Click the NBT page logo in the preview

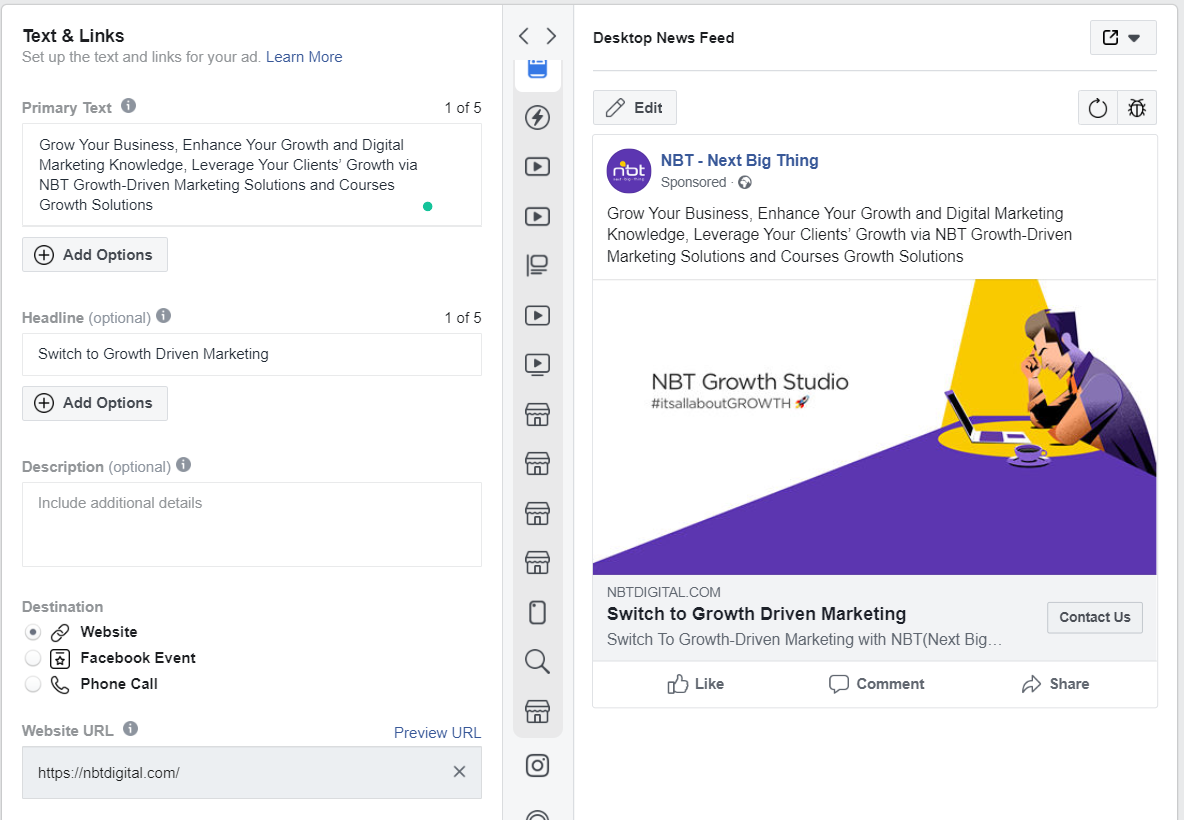(629, 171)
